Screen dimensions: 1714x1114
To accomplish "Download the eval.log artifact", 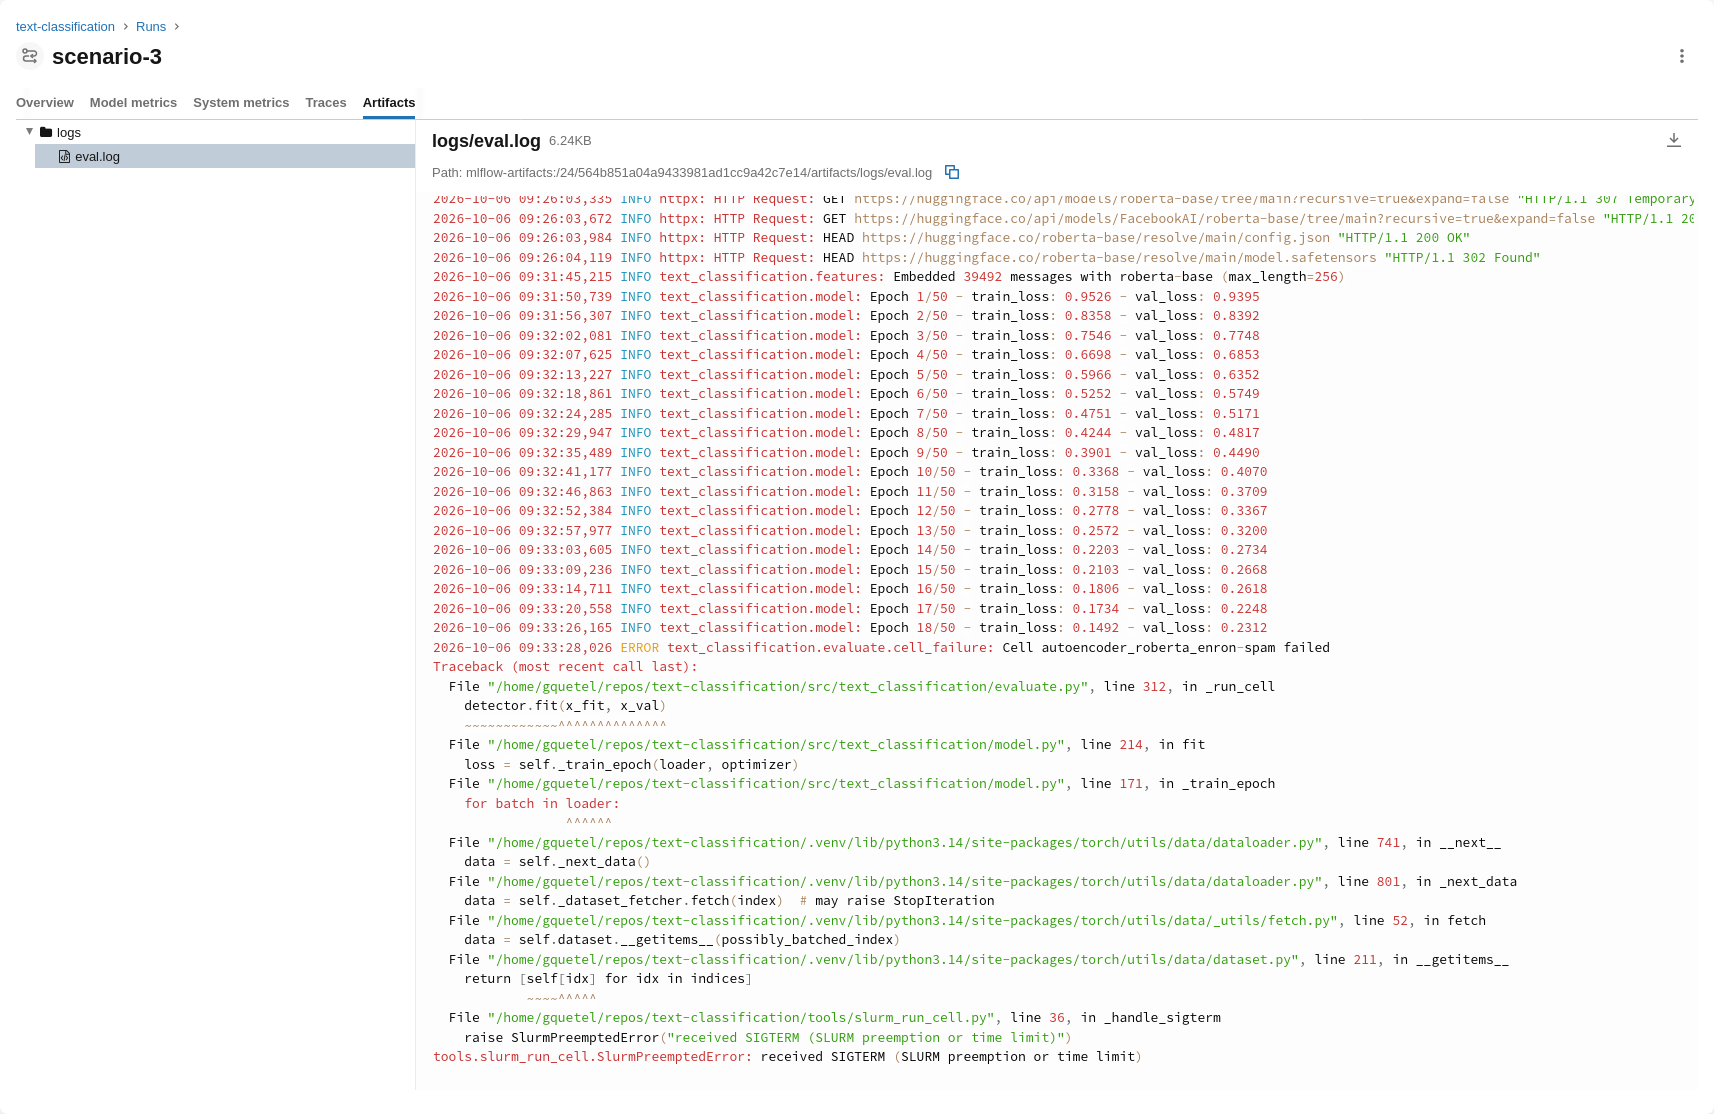I will tap(1673, 141).
